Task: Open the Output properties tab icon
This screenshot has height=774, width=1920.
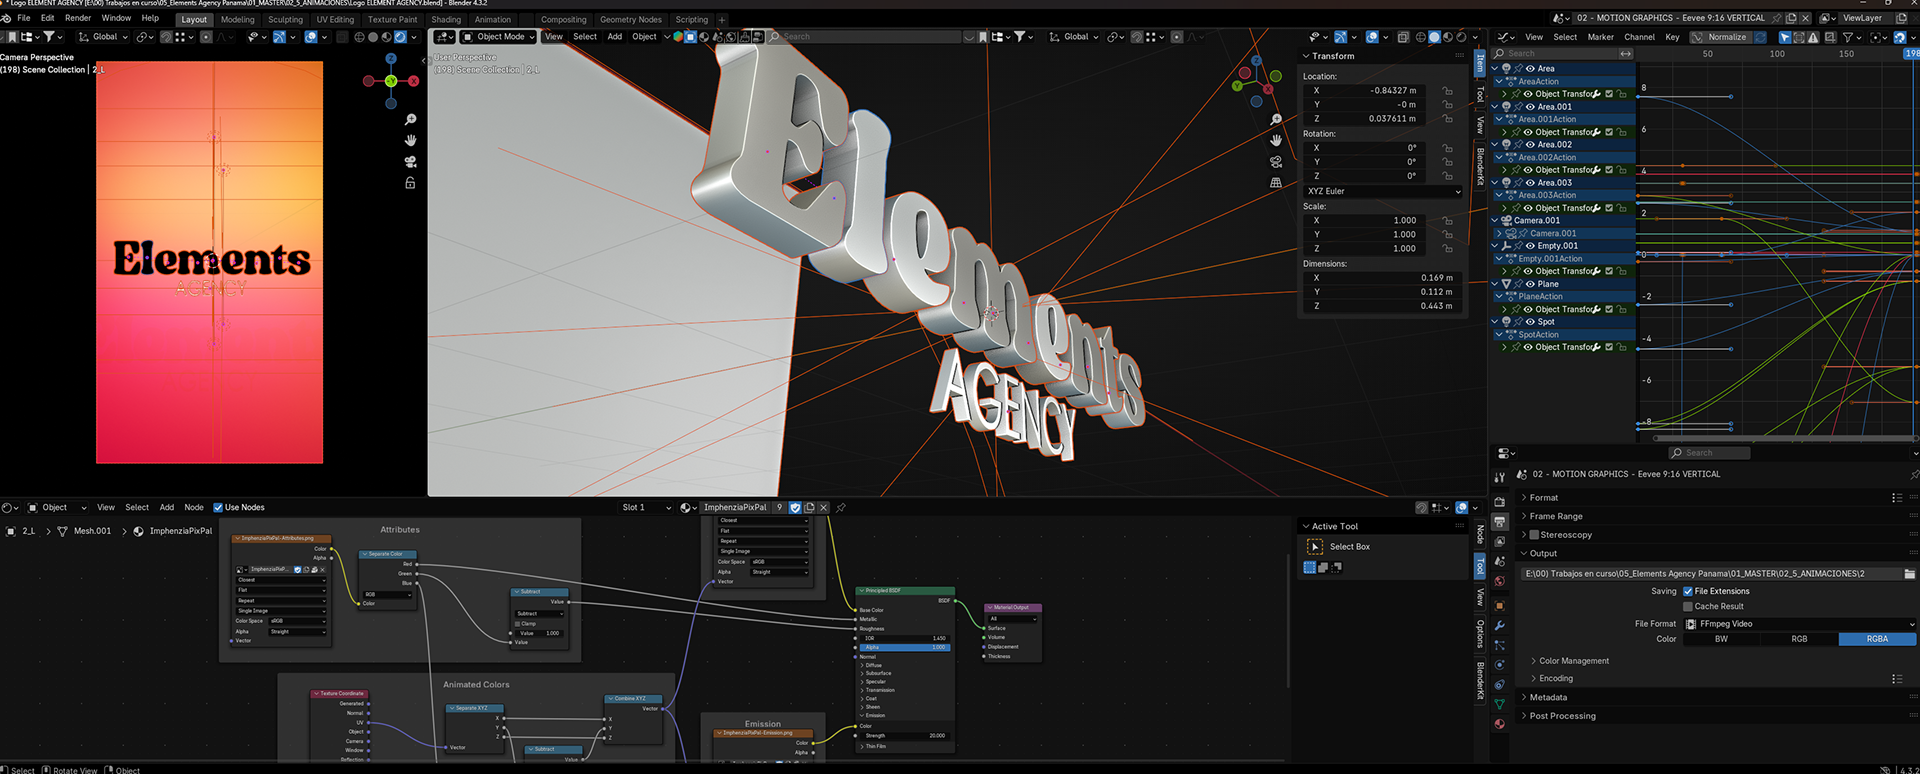Action: pos(1499,522)
